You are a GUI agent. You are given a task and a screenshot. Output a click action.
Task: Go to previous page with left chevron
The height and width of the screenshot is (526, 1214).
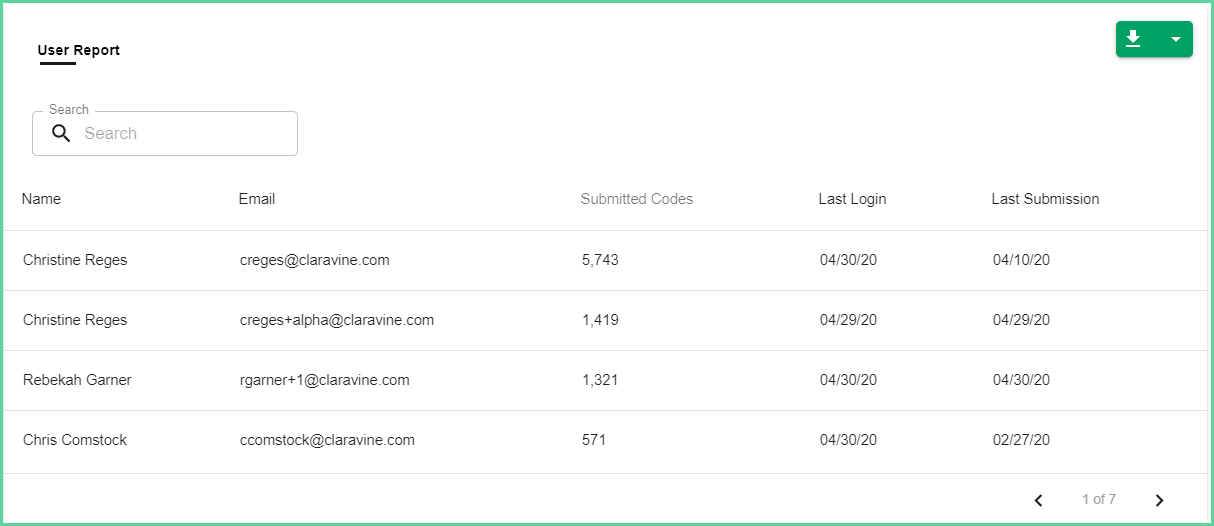click(1039, 499)
